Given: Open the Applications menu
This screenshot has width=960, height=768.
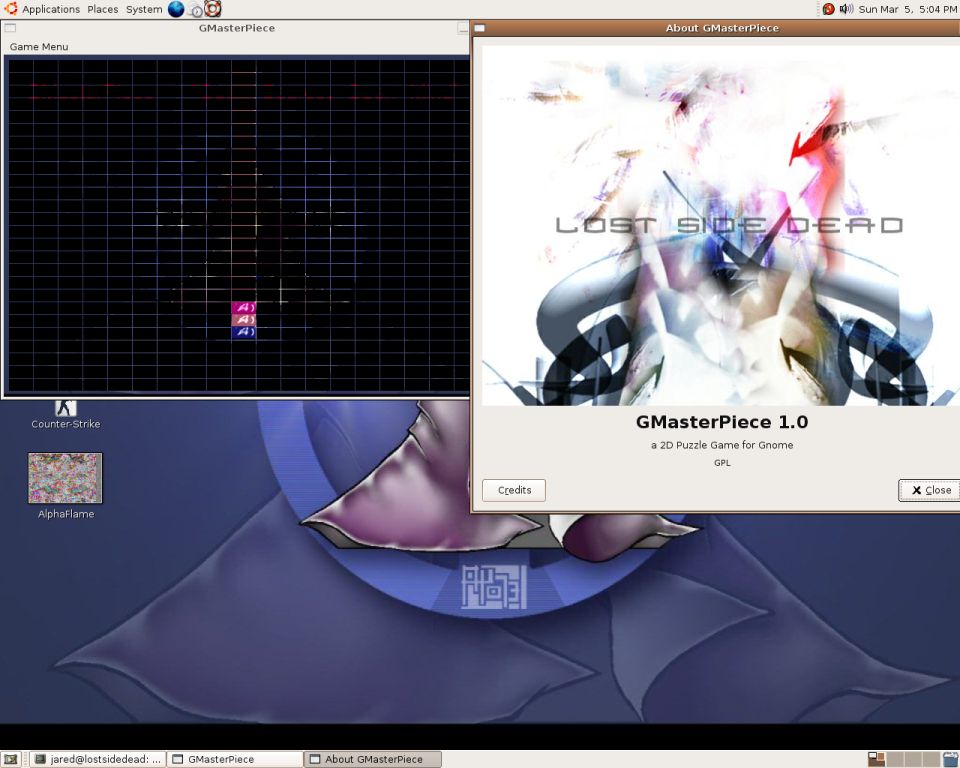Looking at the screenshot, I should pos(51,9).
